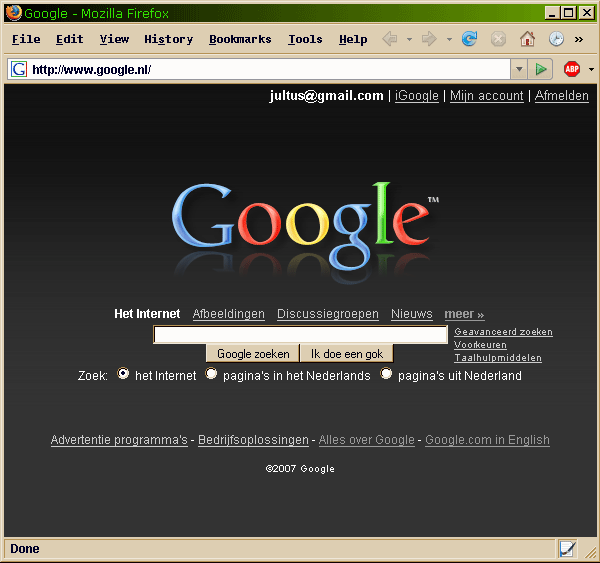Open the Help menu
Viewport: 600px width, 563px height.
point(353,39)
